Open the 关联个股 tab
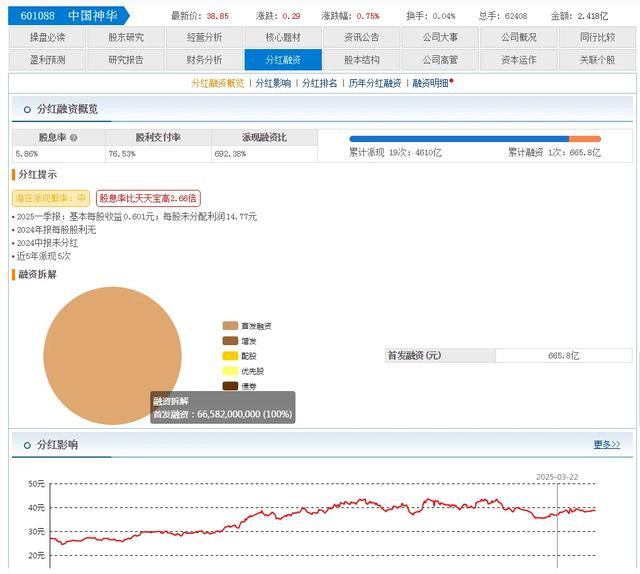The height and width of the screenshot is (574, 640). tap(598, 60)
